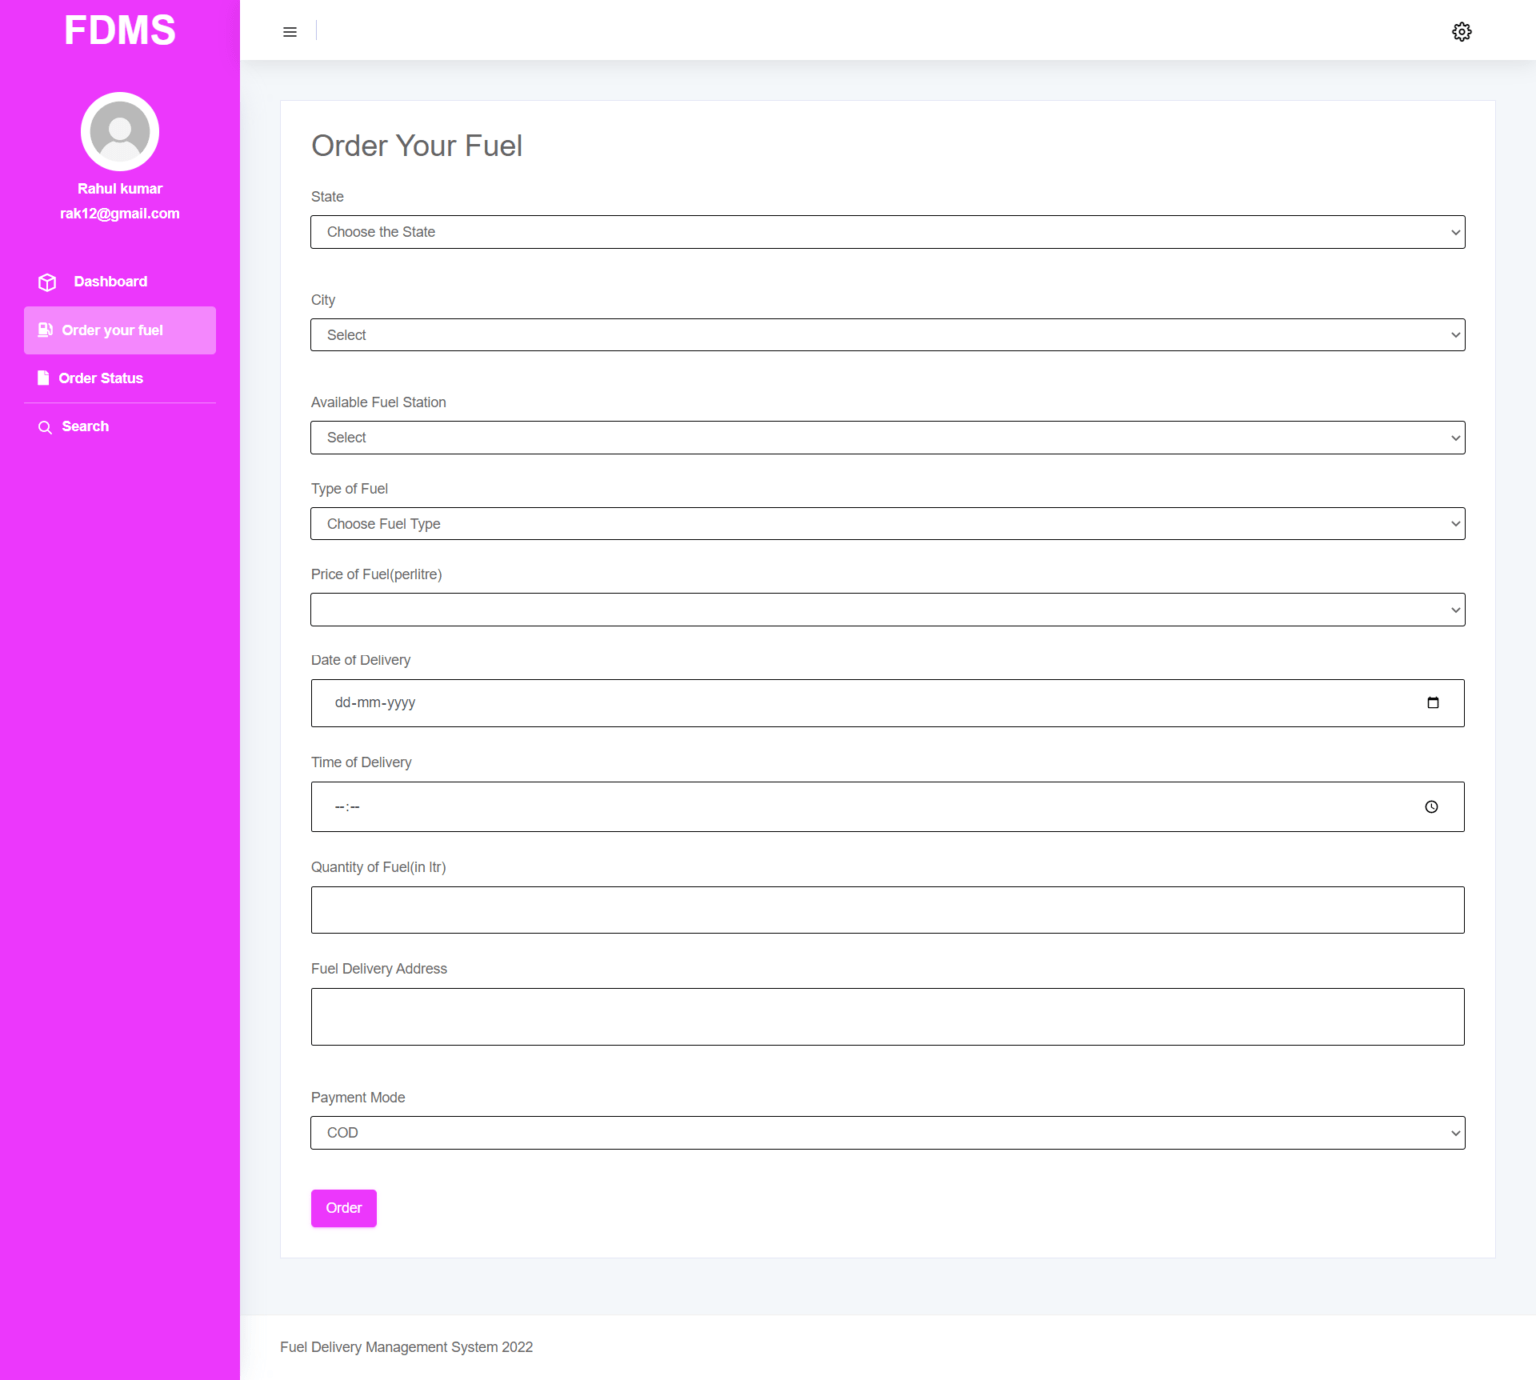
Task: Click inside the Fuel Delivery Address field
Action: click(x=887, y=1016)
